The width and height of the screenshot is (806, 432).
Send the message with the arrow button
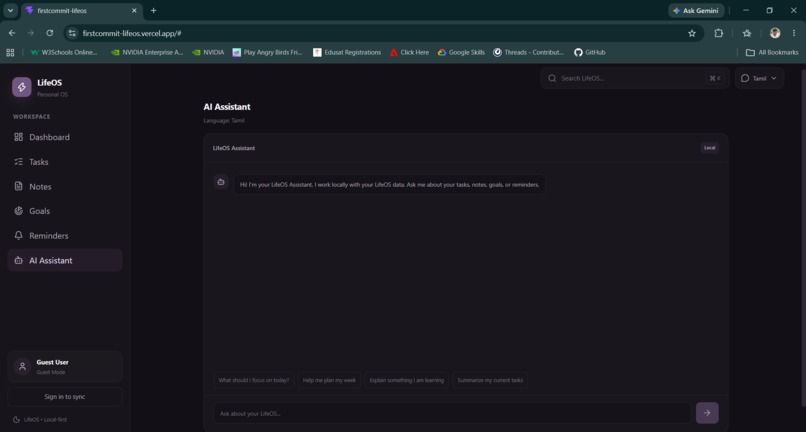(707, 413)
